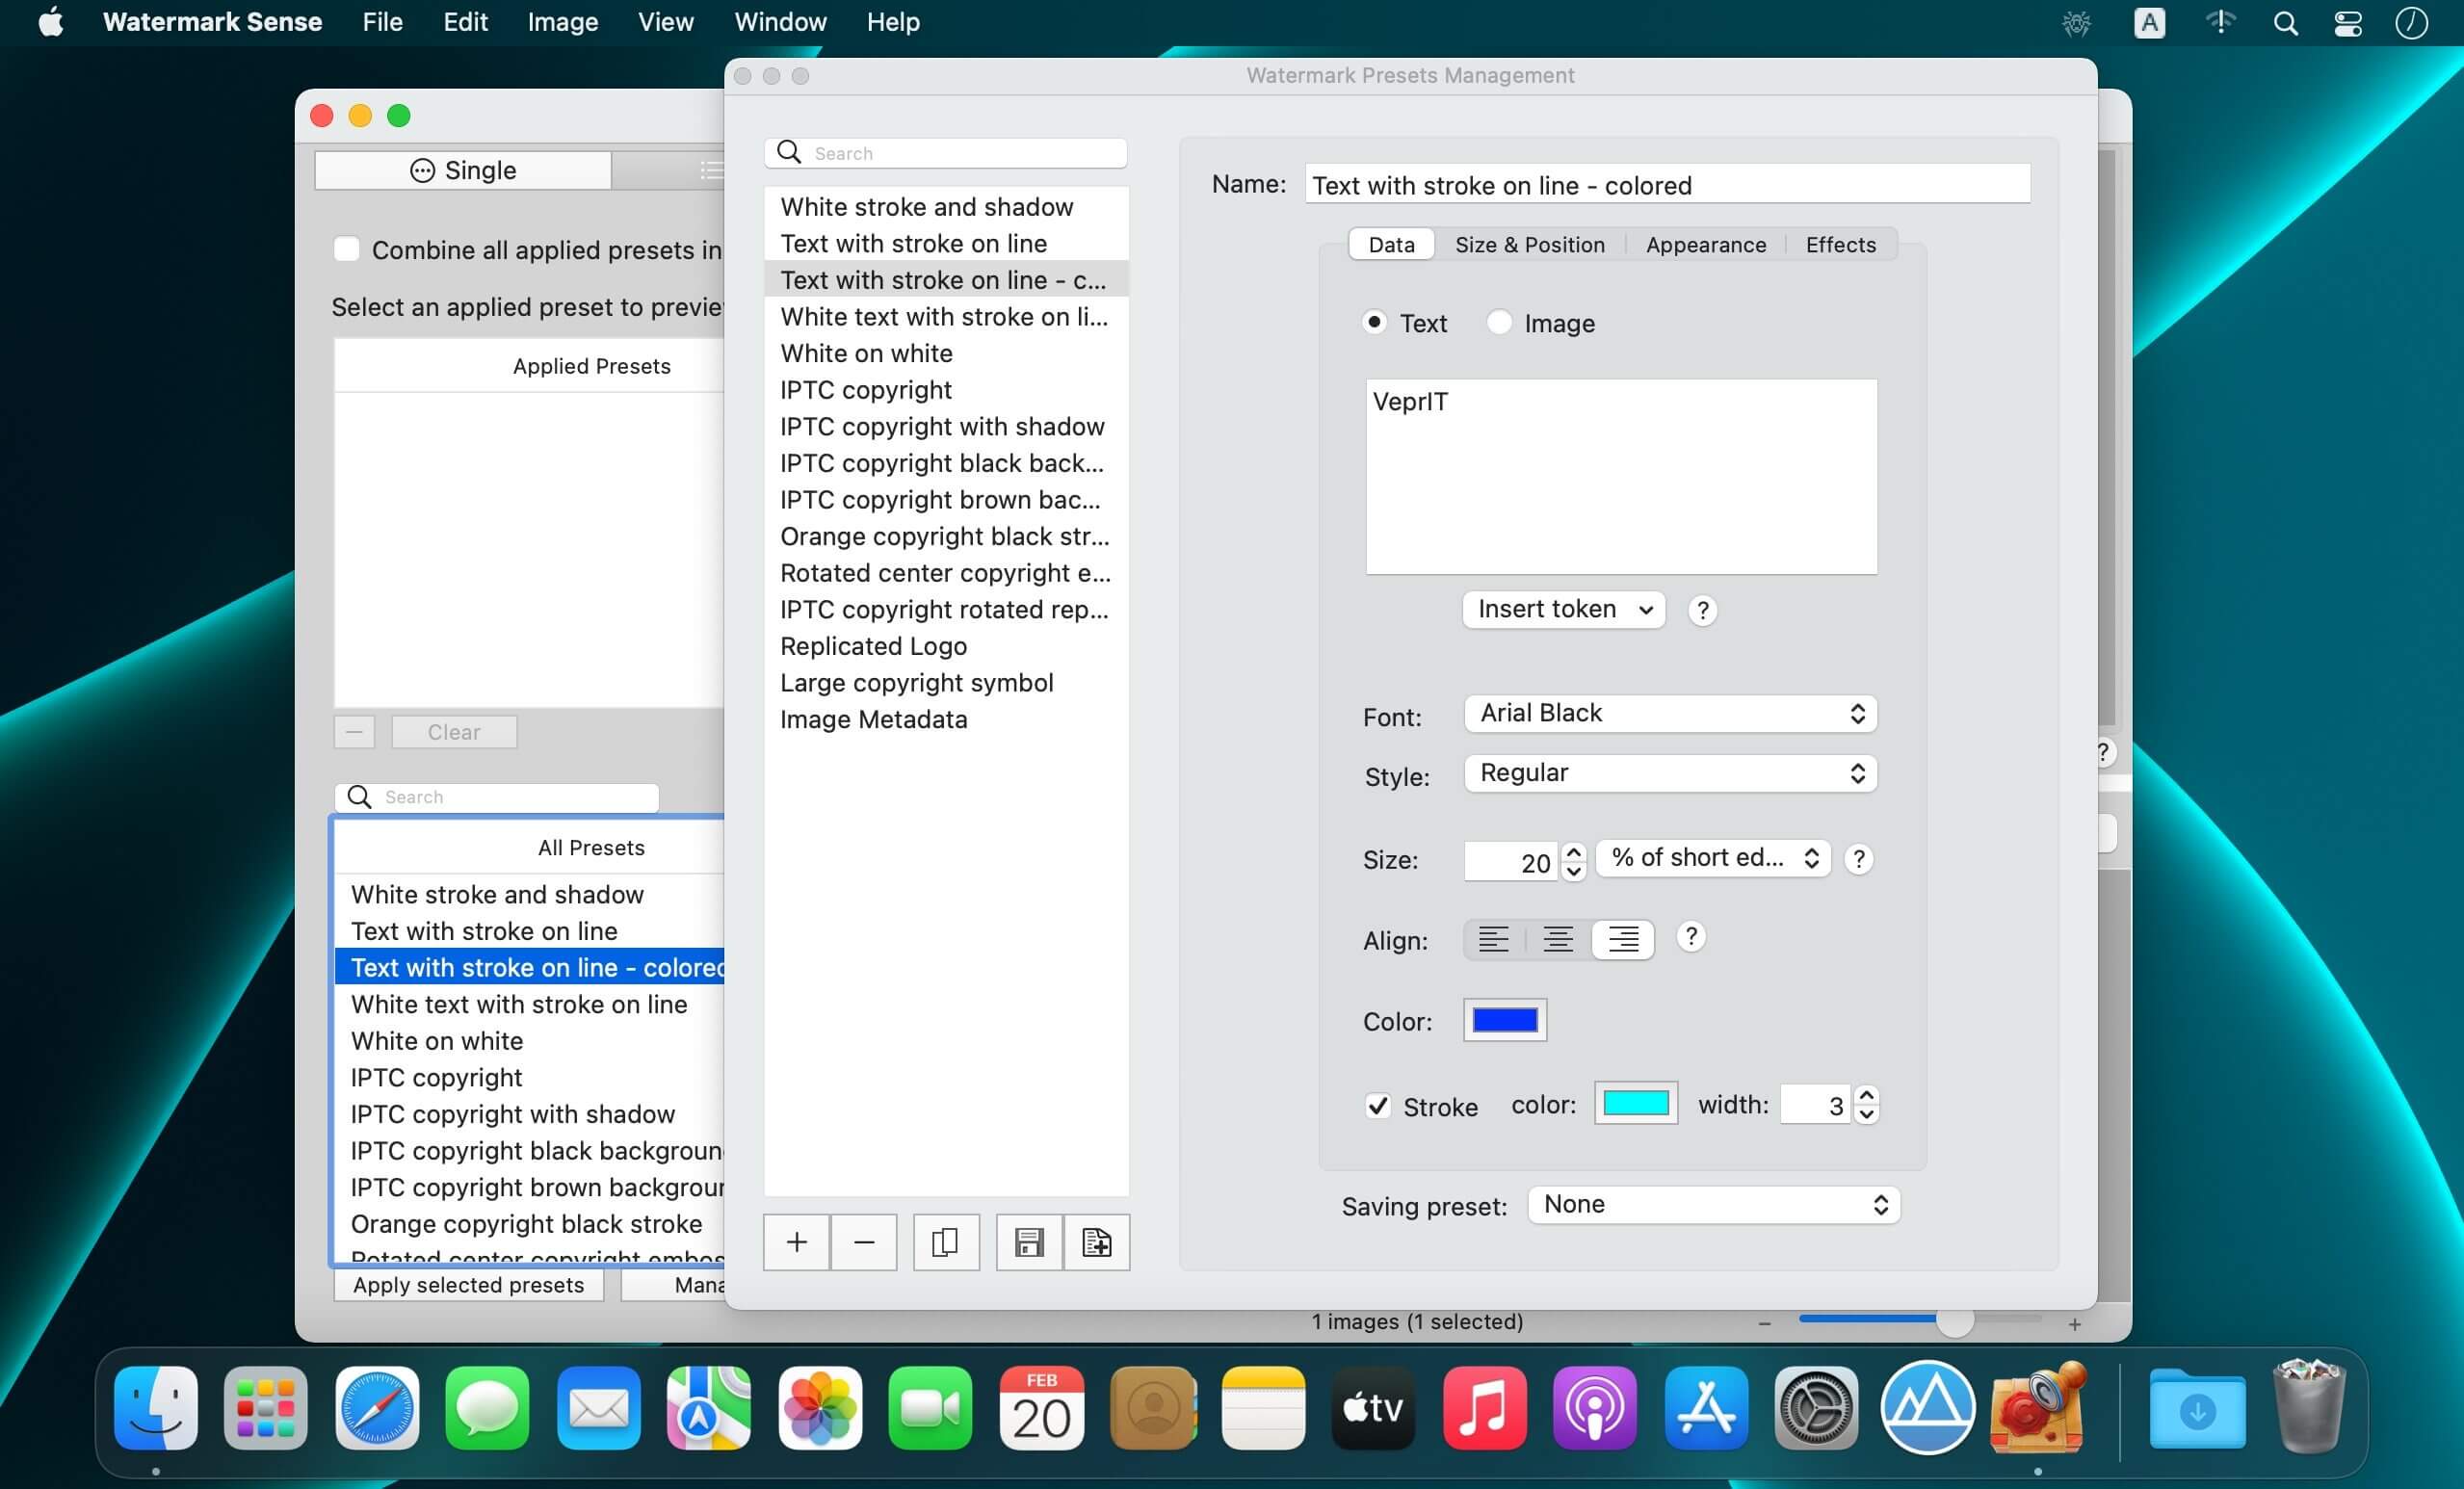Select the Data tab

click(x=1391, y=245)
